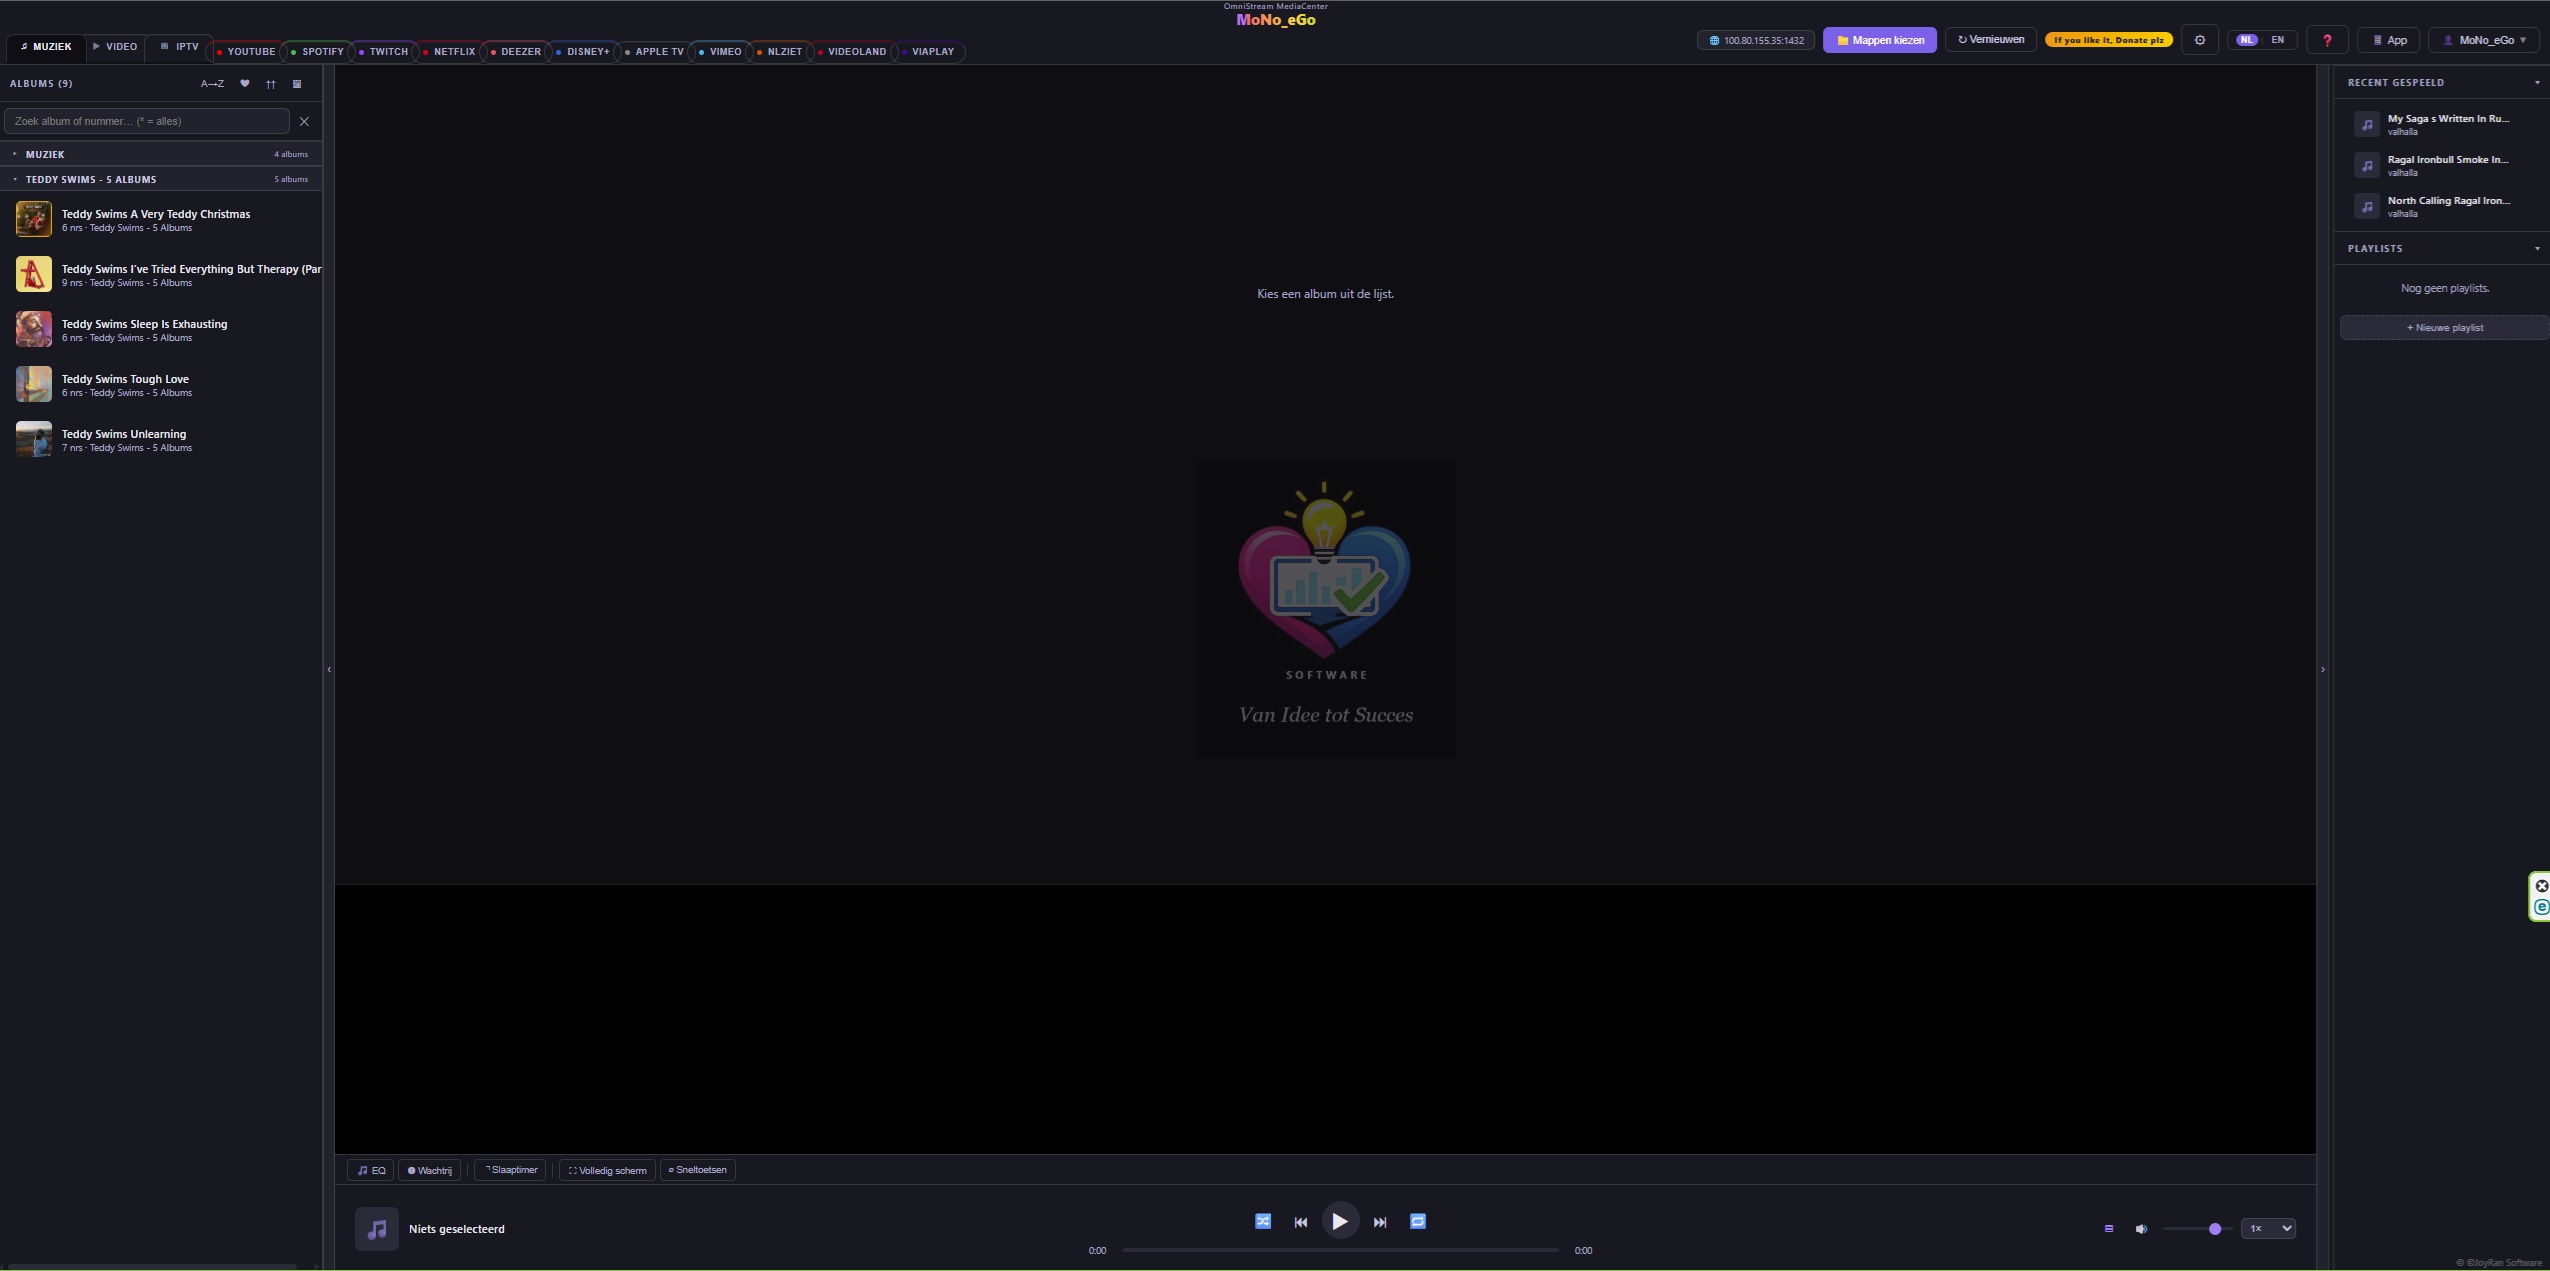Image resolution: width=2550 pixels, height=1271 pixels.
Task: Open settings gear icon
Action: coord(2200,40)
